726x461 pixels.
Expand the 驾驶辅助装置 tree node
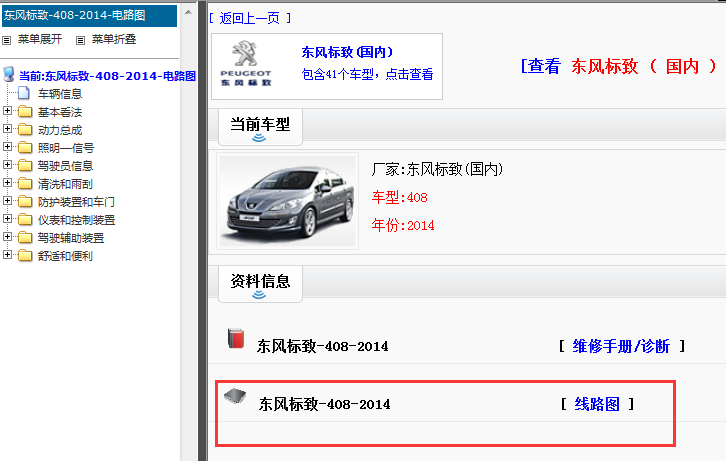7,237
